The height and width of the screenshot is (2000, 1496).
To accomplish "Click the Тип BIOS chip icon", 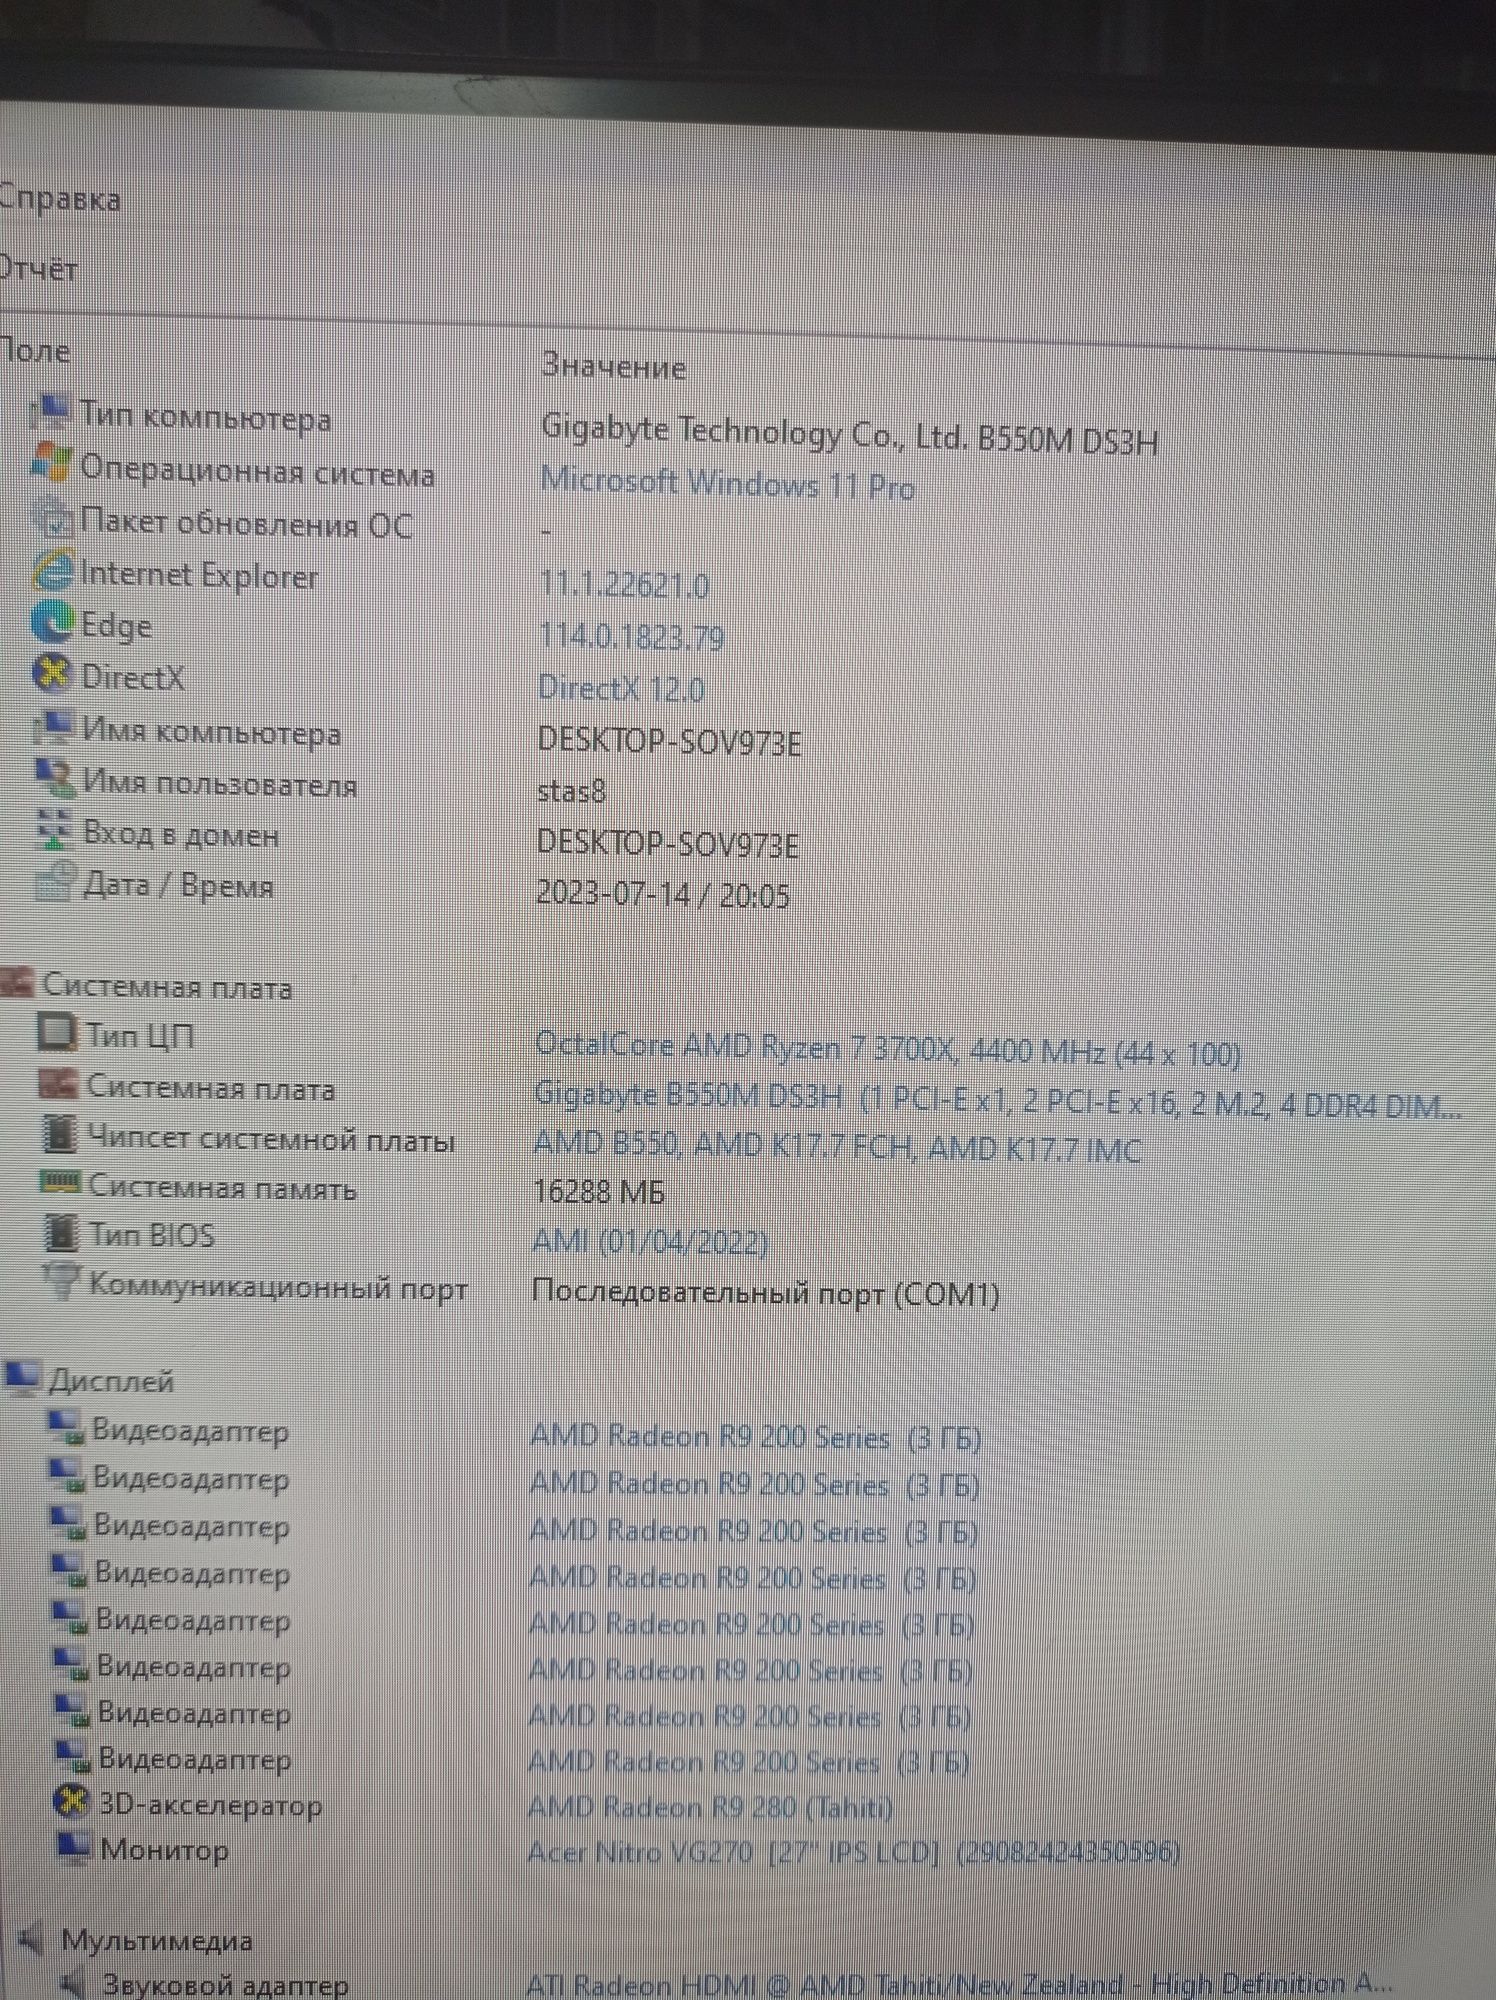I will coord(62,1233).
